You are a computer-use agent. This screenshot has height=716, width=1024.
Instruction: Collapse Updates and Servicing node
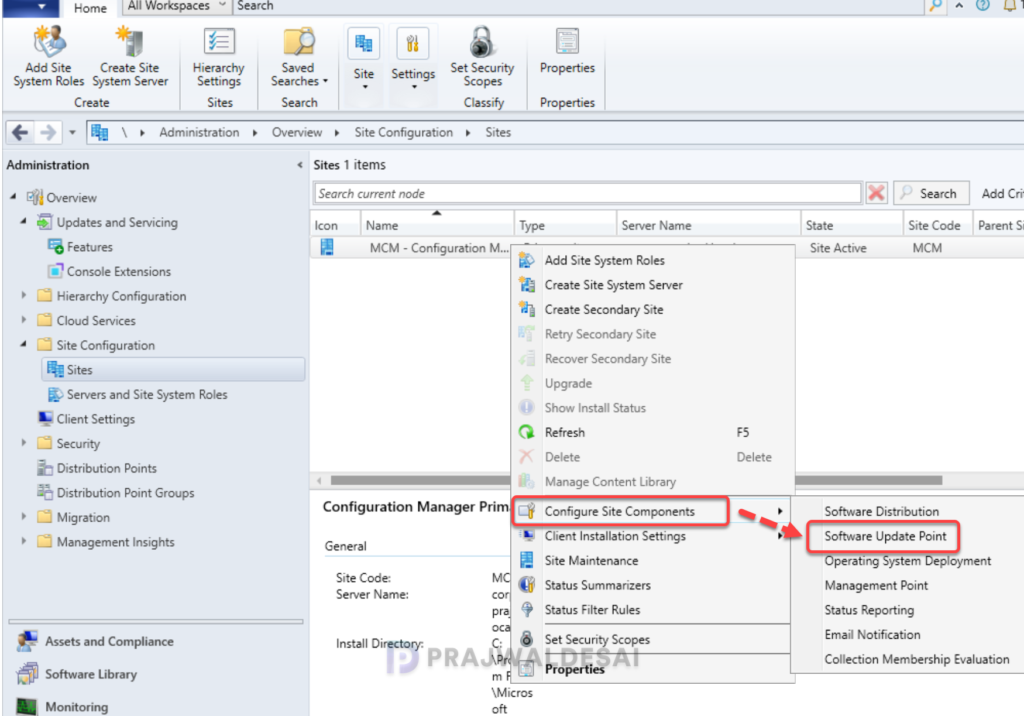click(24, 222)
